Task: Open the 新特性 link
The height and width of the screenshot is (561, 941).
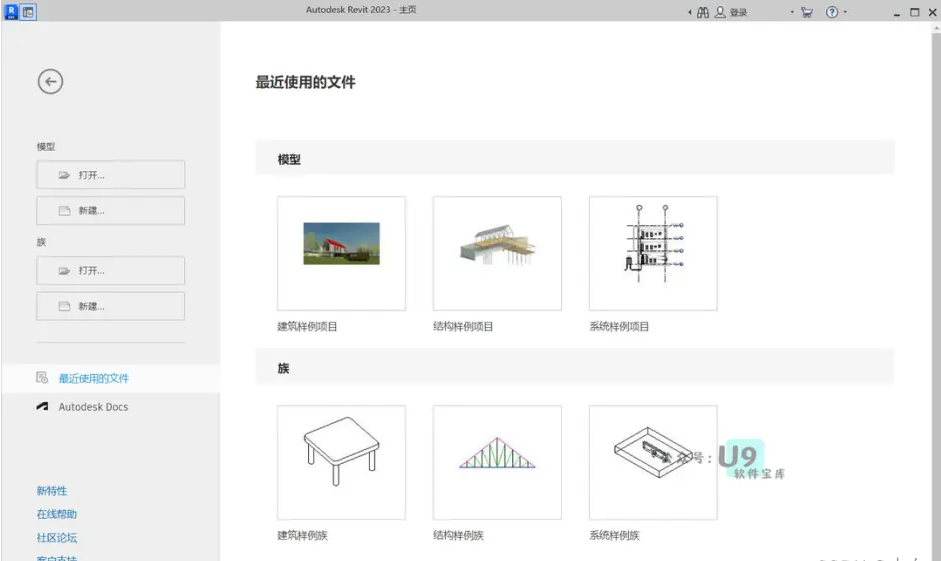Action: [x=52, y=490]
